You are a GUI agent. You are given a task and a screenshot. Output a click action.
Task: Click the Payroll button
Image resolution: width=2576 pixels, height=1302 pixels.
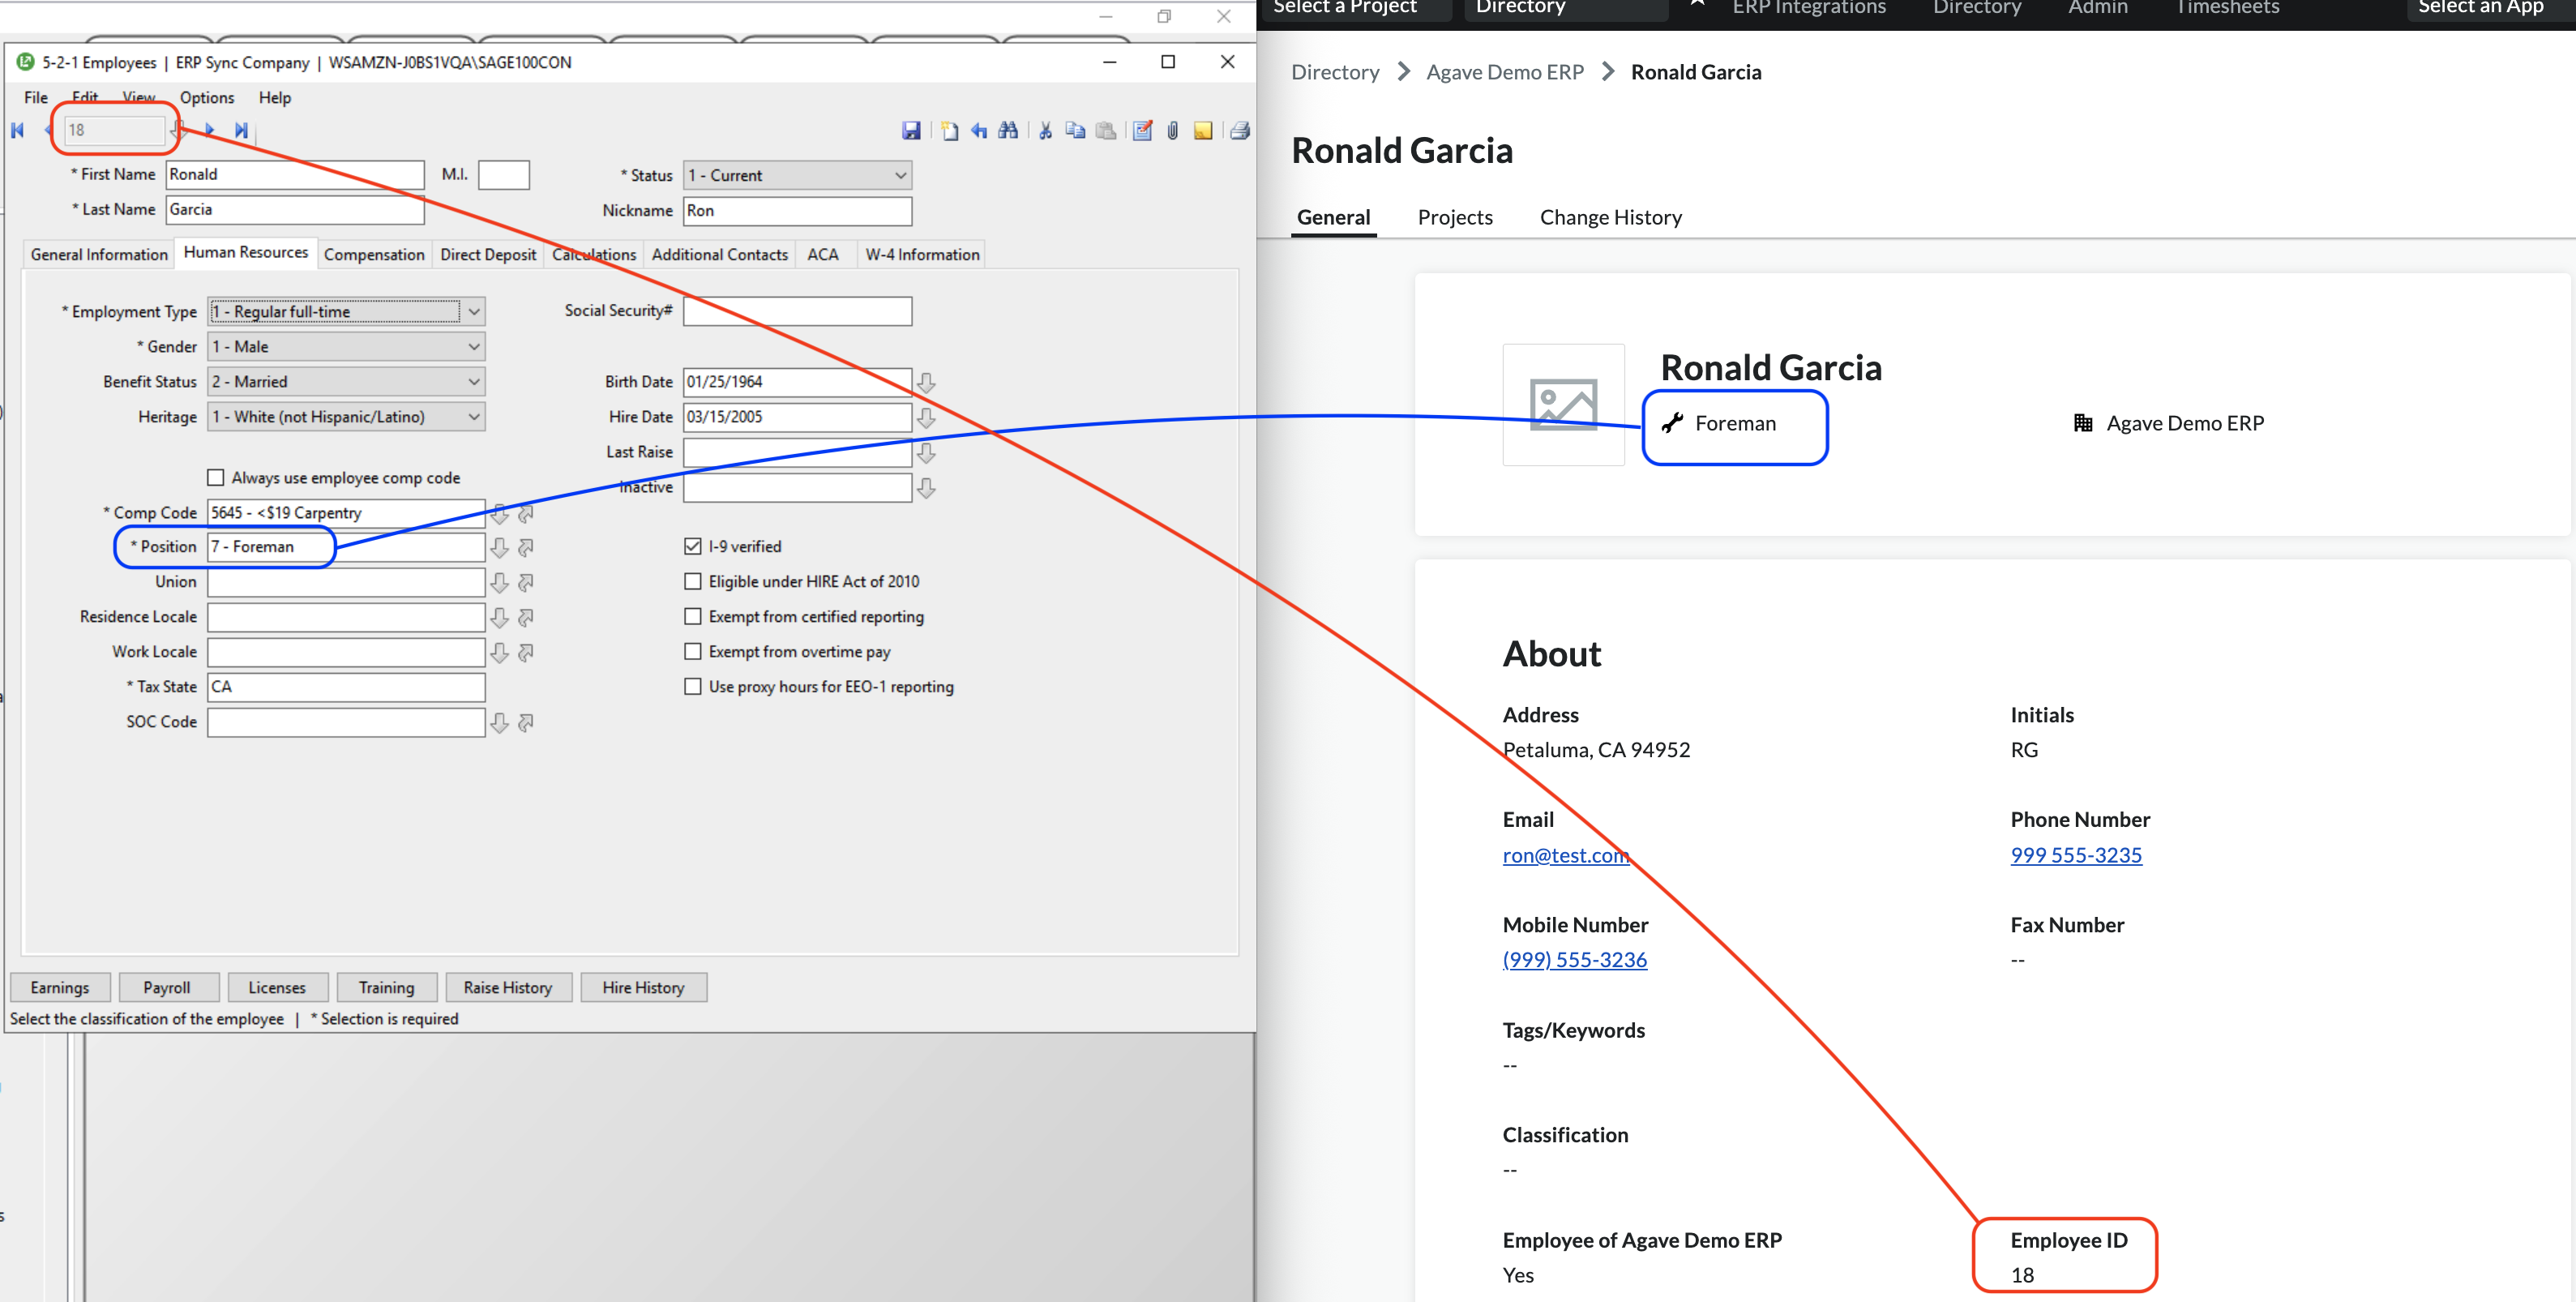pyautogui.click(x=167, y=988)
